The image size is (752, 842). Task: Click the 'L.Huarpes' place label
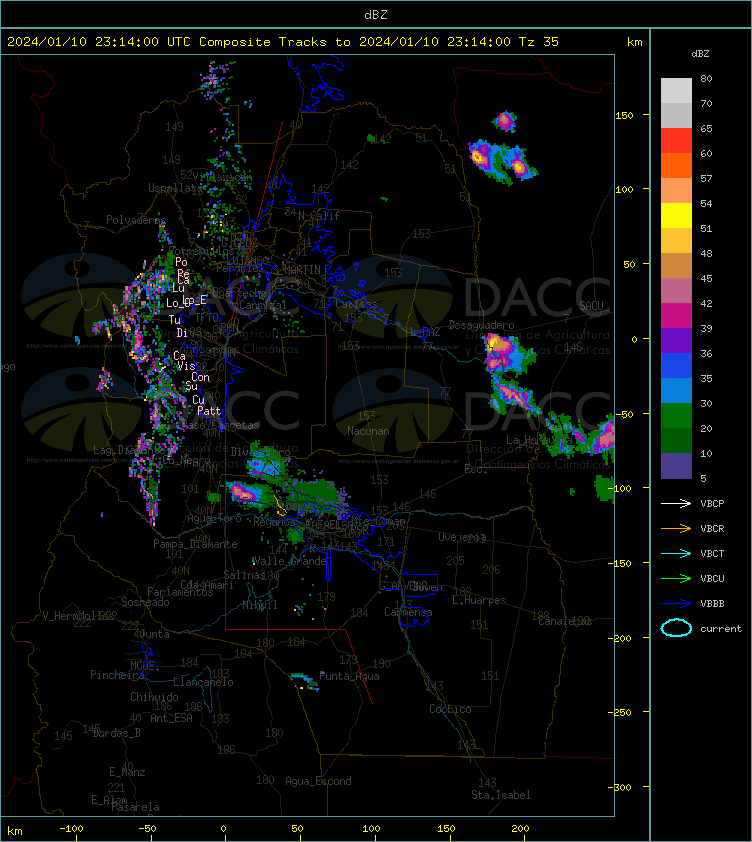pos(479,600)
